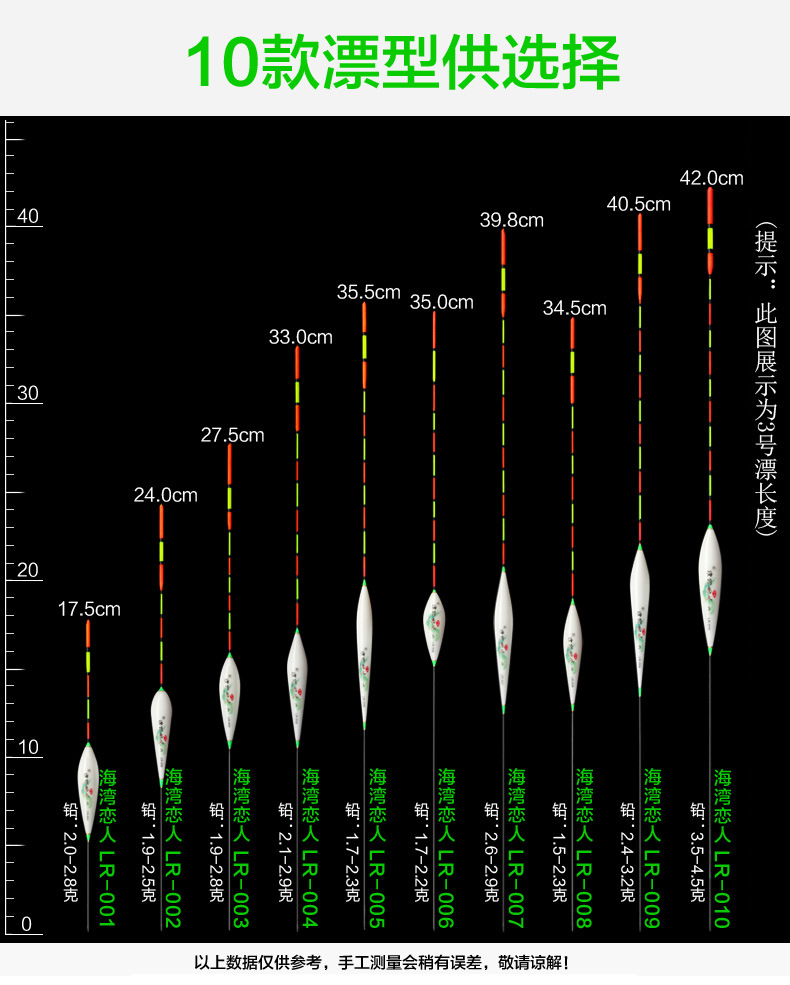Select the "海湾恋人 LR-005" model label
The width and height of the screenshot is (790, 985).
(x=377, y=849)
